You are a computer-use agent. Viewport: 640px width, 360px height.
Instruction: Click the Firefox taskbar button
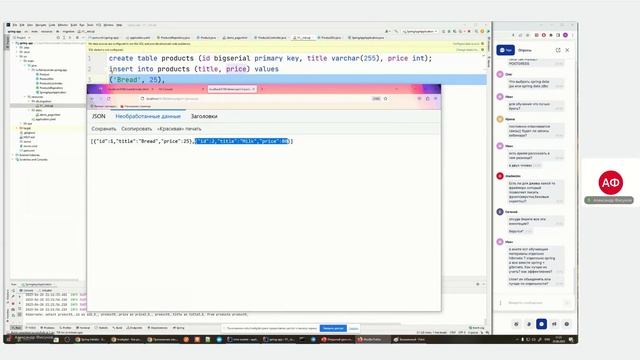372,339
